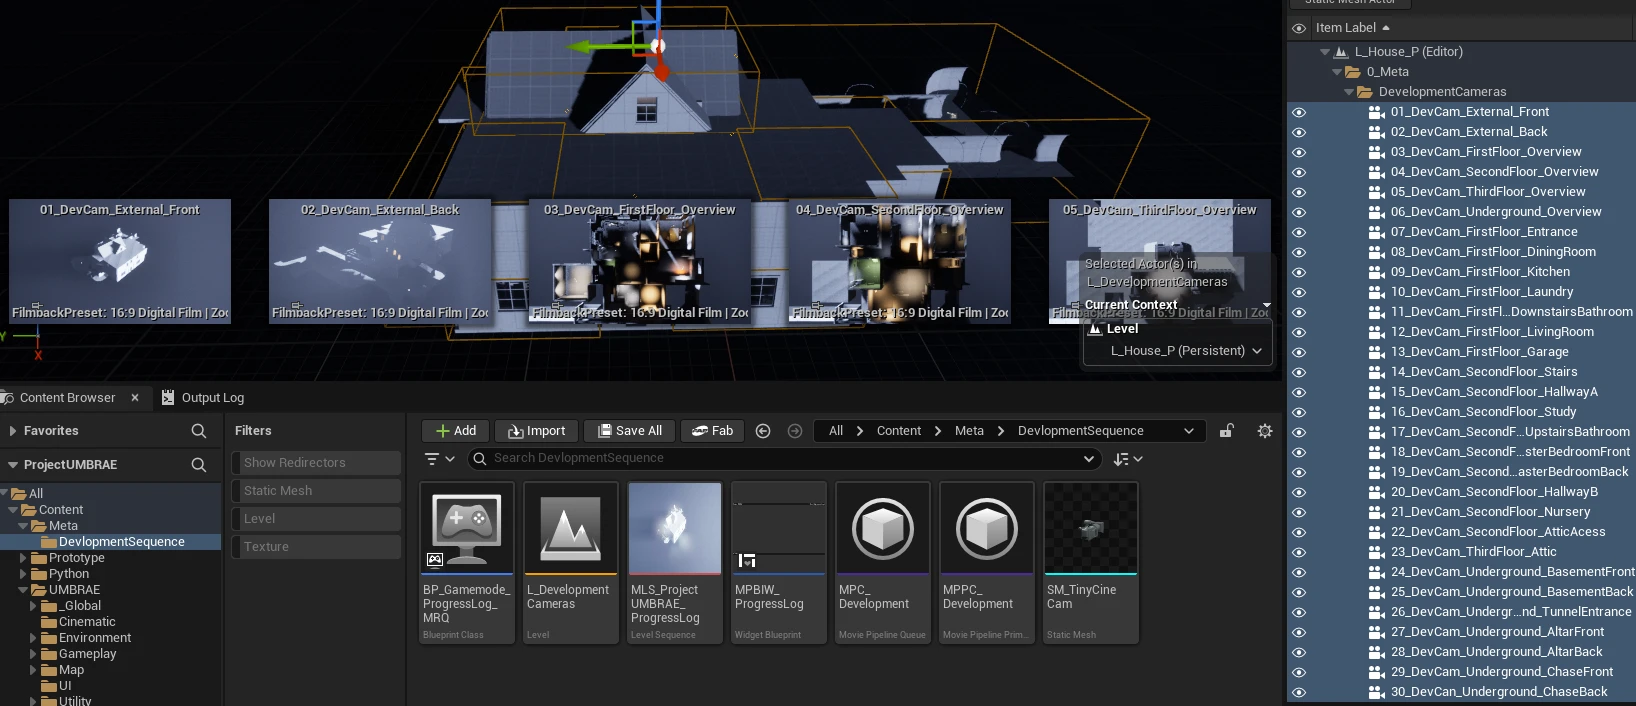
Task: Hide 09_DevCam_FirstFloor_Kitchen camera
Action: (x=1299, y=272)
